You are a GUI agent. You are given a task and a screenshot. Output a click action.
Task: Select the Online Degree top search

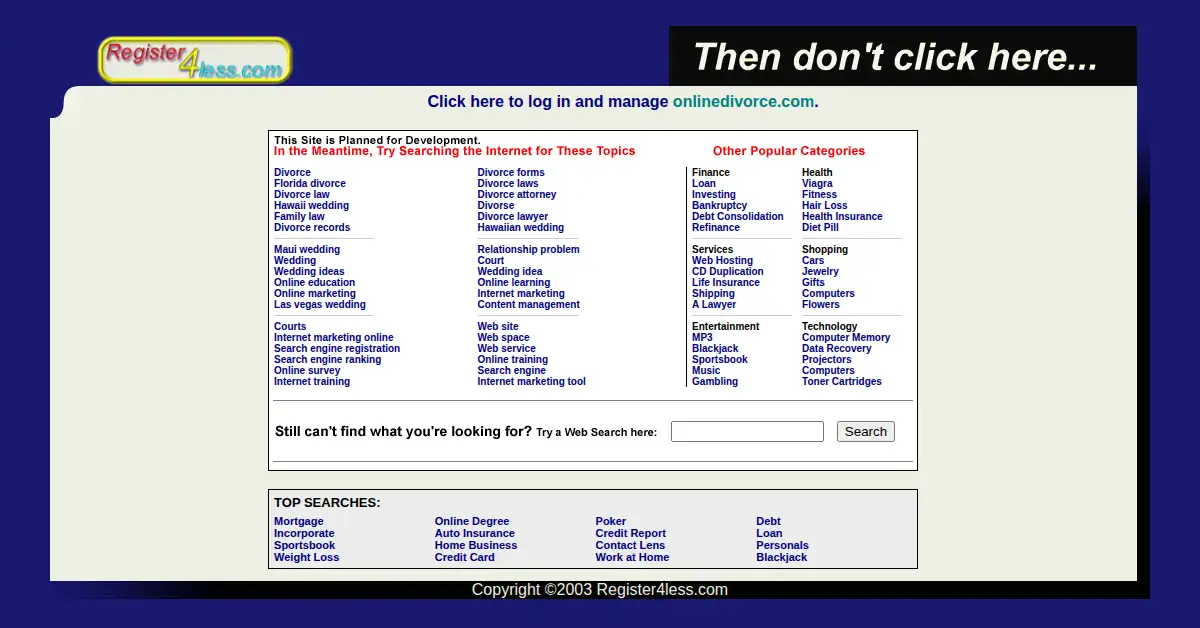(x=472, y=522)
